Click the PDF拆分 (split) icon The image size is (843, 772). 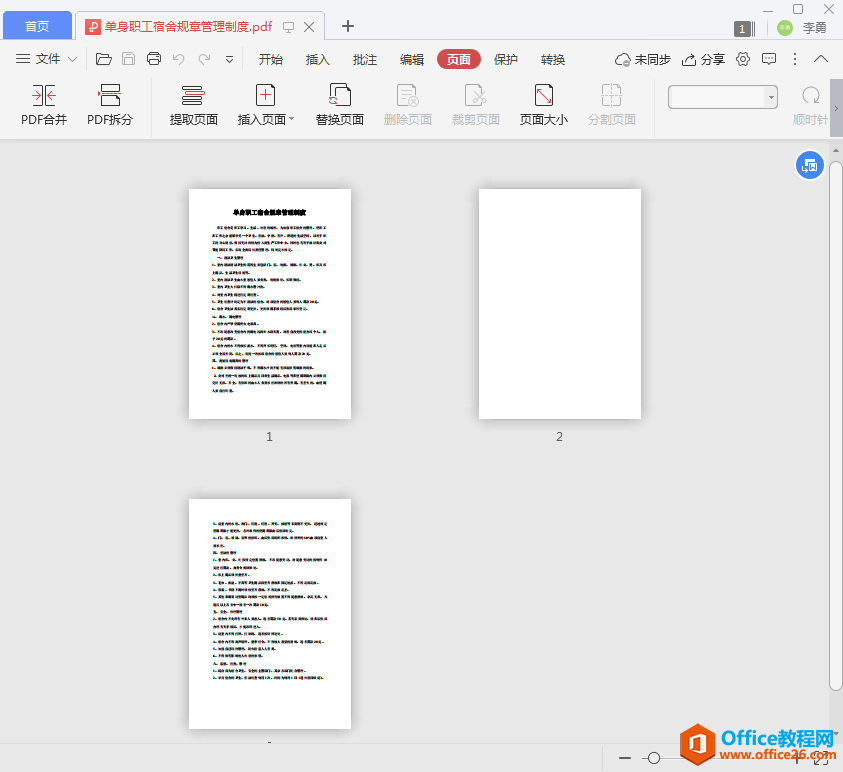tap(110, 96)
